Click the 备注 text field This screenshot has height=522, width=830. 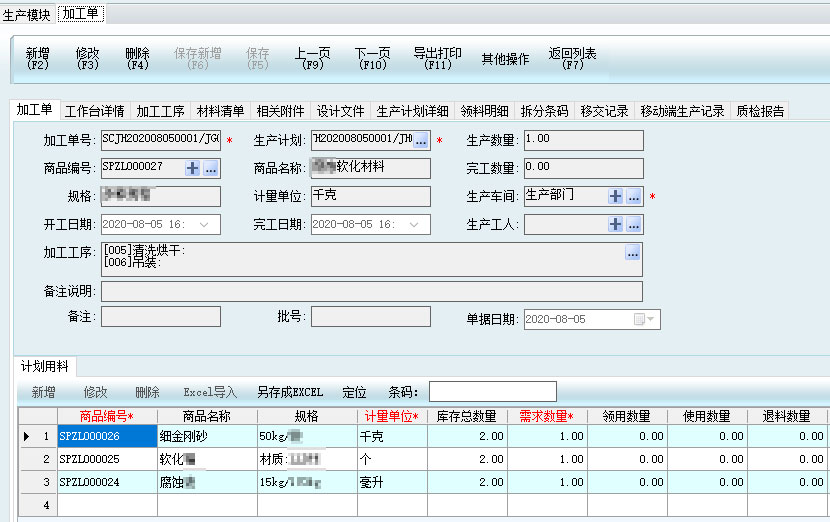pyautogui.click(x=160, y=317)
